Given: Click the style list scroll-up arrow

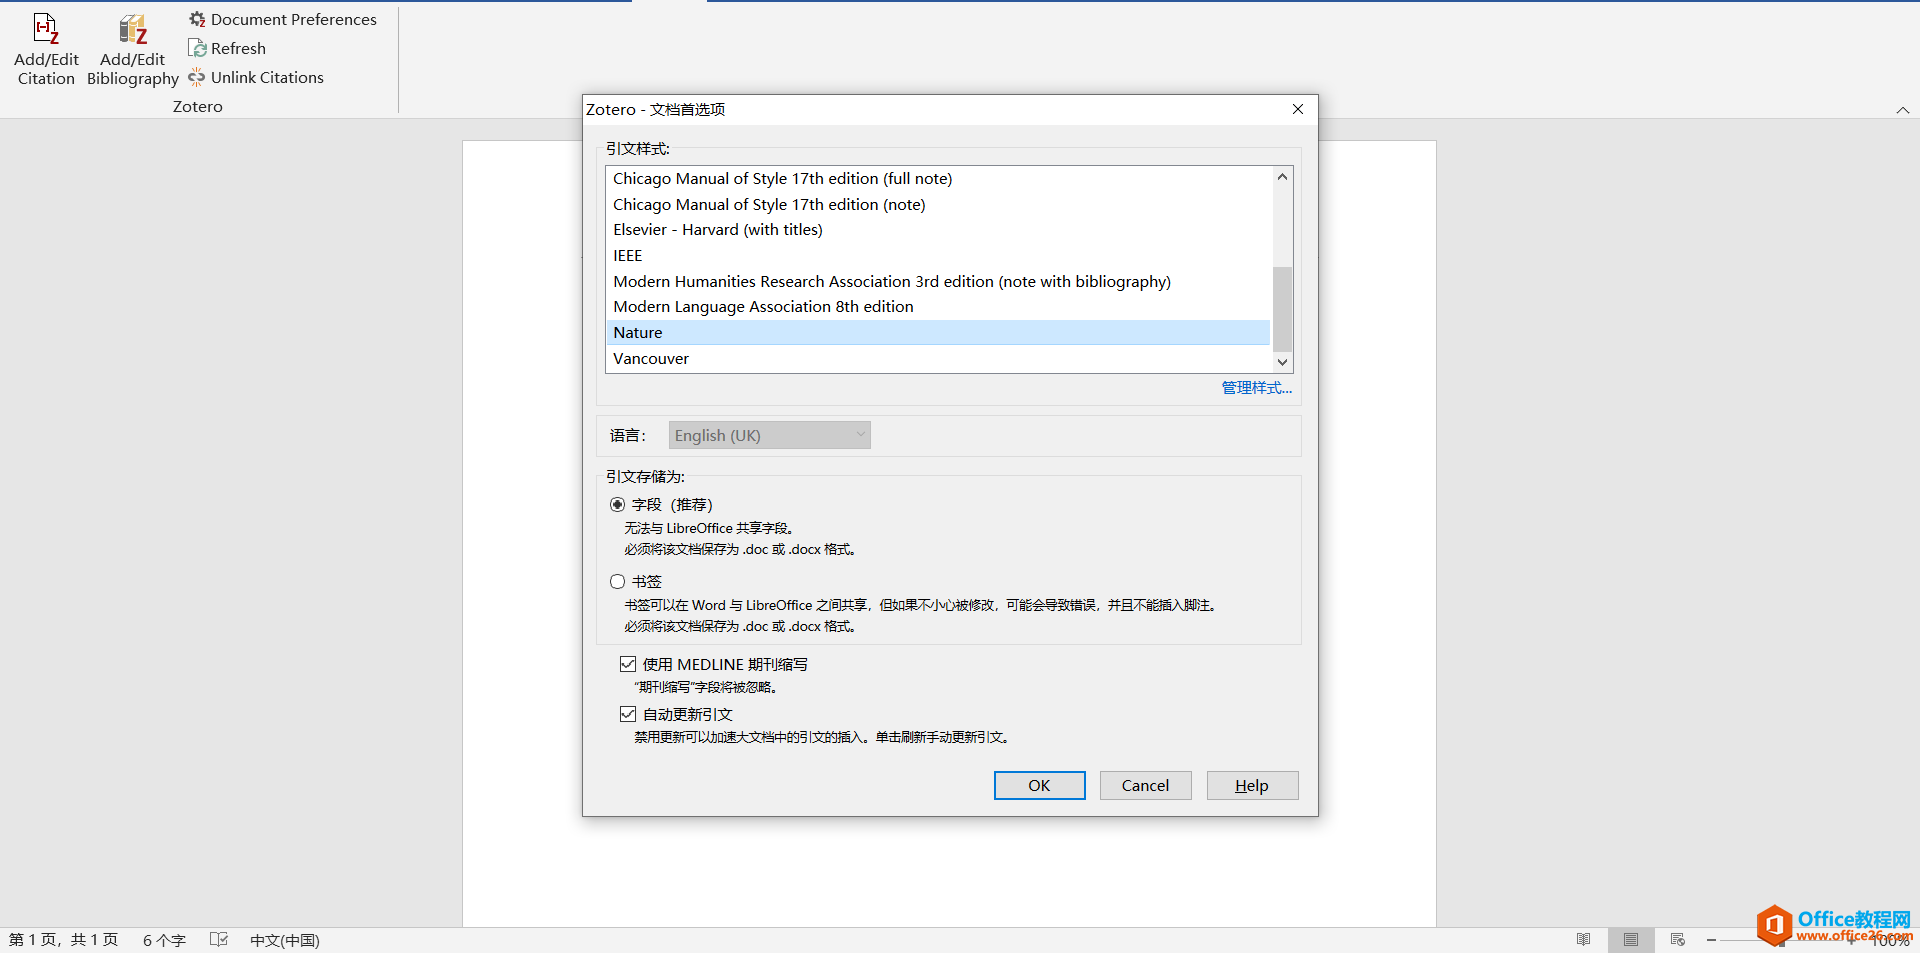Looking at the screenshot, I should 1282,177.
